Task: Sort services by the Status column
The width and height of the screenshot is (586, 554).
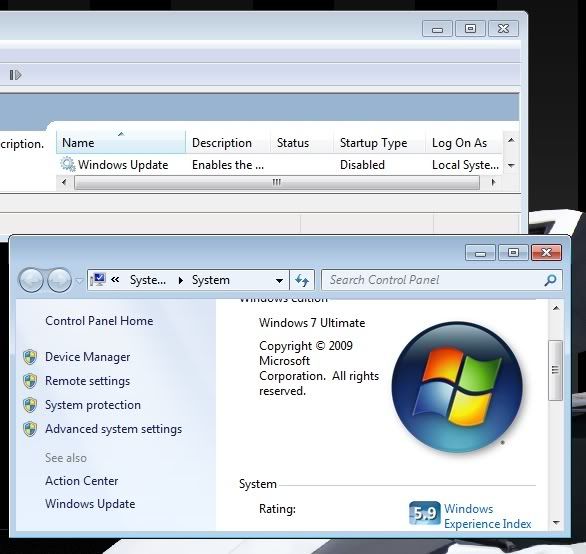Action: pos(301,142)
